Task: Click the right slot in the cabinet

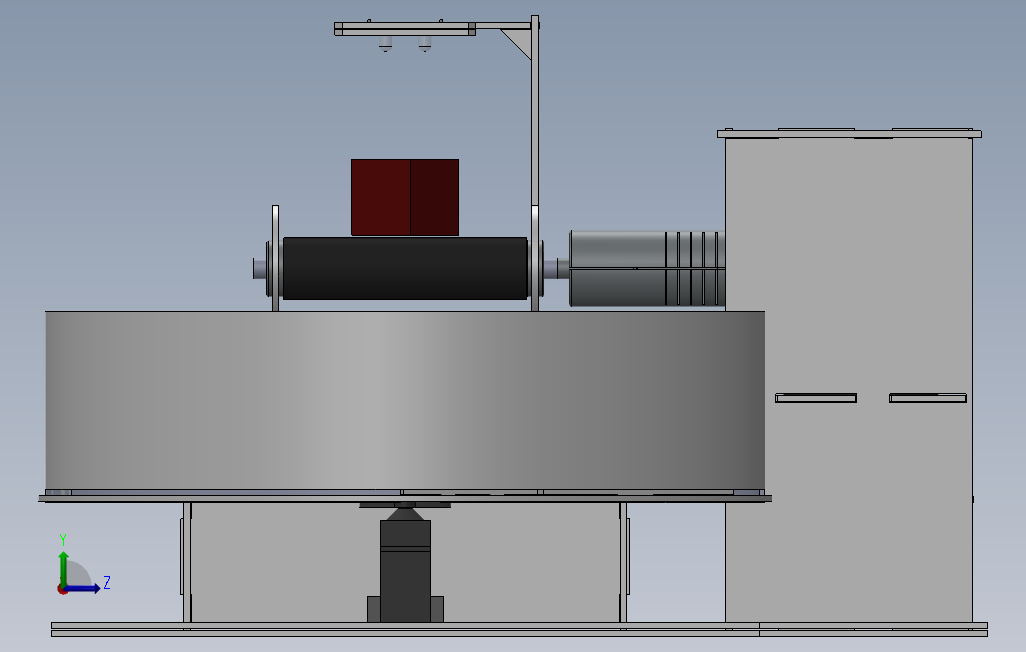Action: [928, 398]
